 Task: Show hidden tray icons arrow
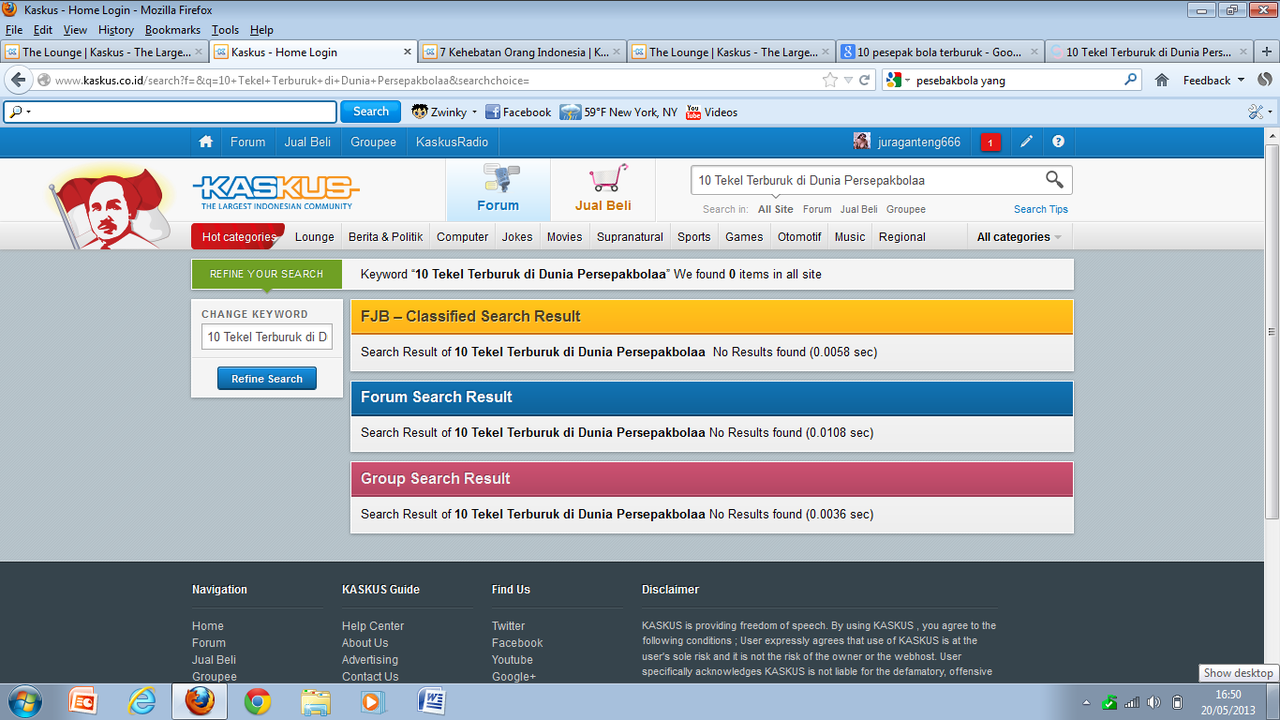coord(1087,702)
